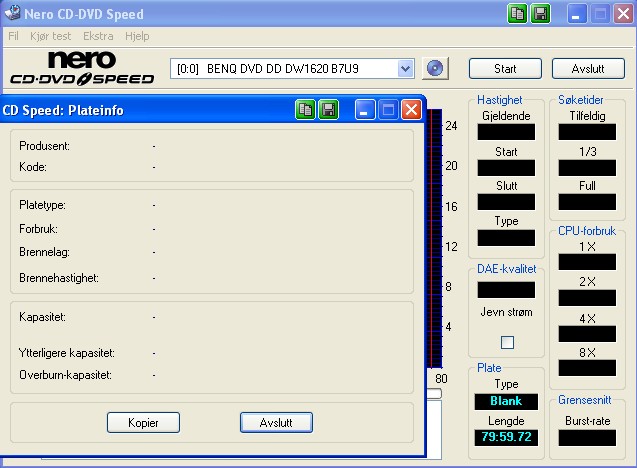Click the Avslutt button in main window
The width and height of the screenshot is (637, 468).
coord(588,69)
